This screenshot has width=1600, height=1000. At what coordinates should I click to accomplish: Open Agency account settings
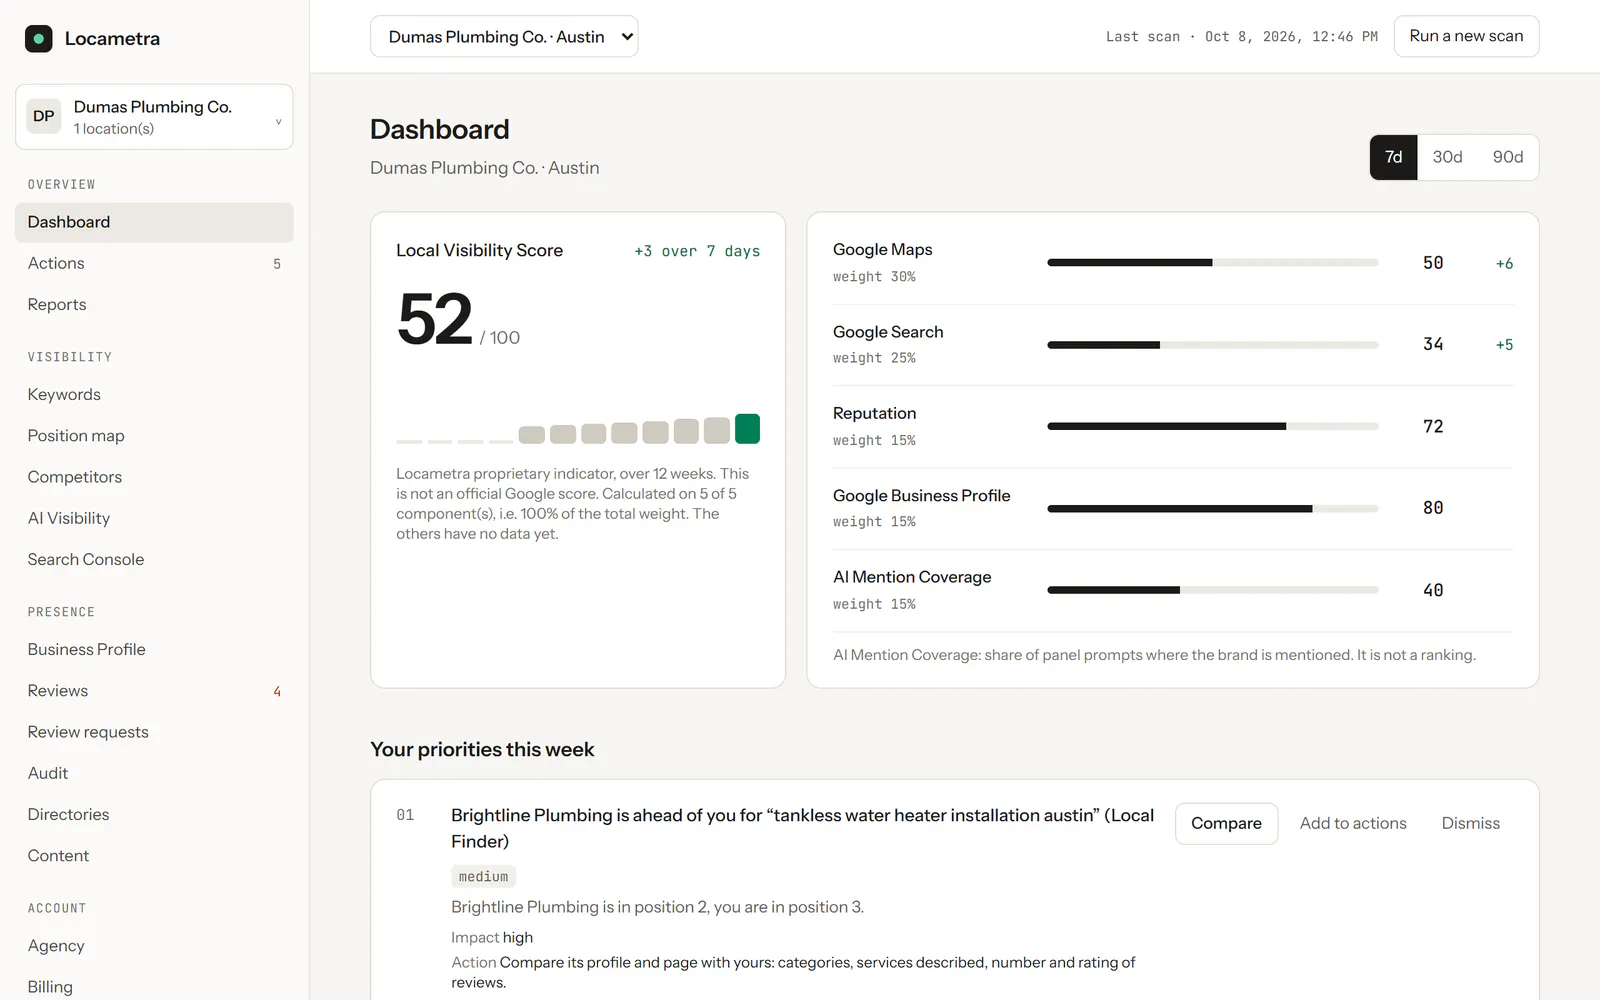(x=154, y=946)
